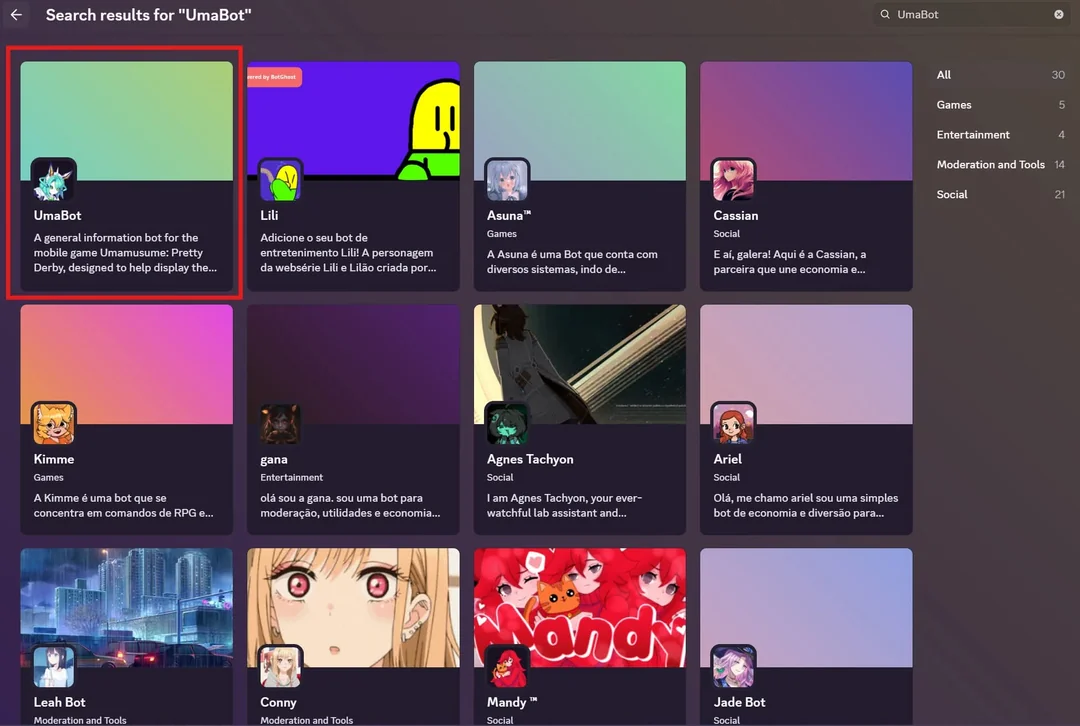Filter results by Social category
The width and height of the screenshot is (1080, 726).
pyautogui.click(x=1000, y=194)
